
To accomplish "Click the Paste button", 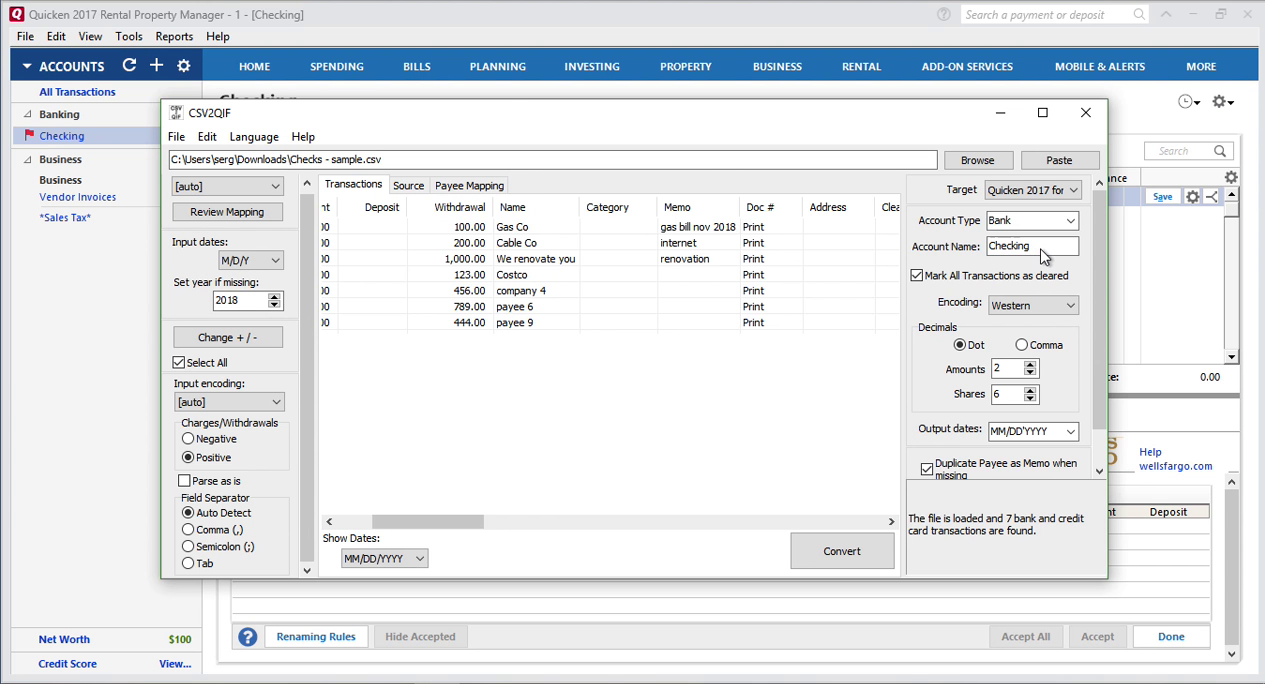I will coord(1059,160).
